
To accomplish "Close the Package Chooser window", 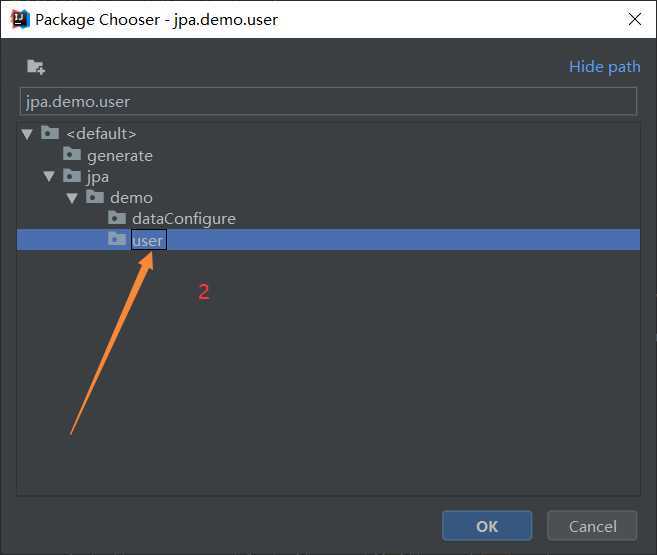I will pyautogui.click(x=634, y=19).
